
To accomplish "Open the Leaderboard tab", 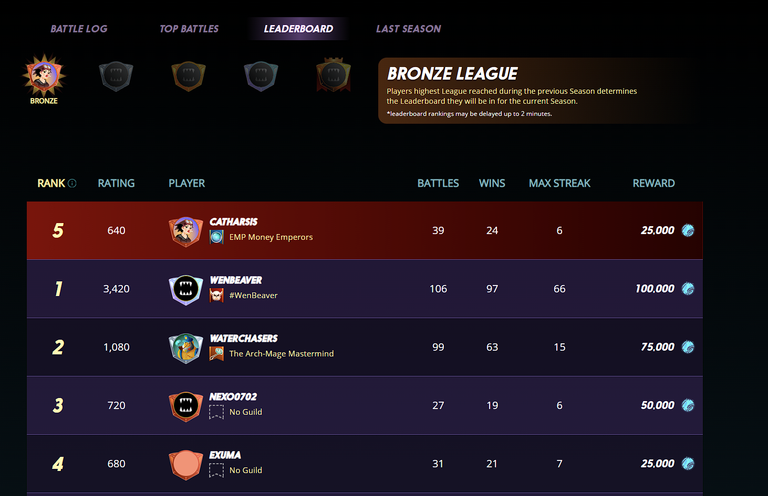I will point(298,29).
